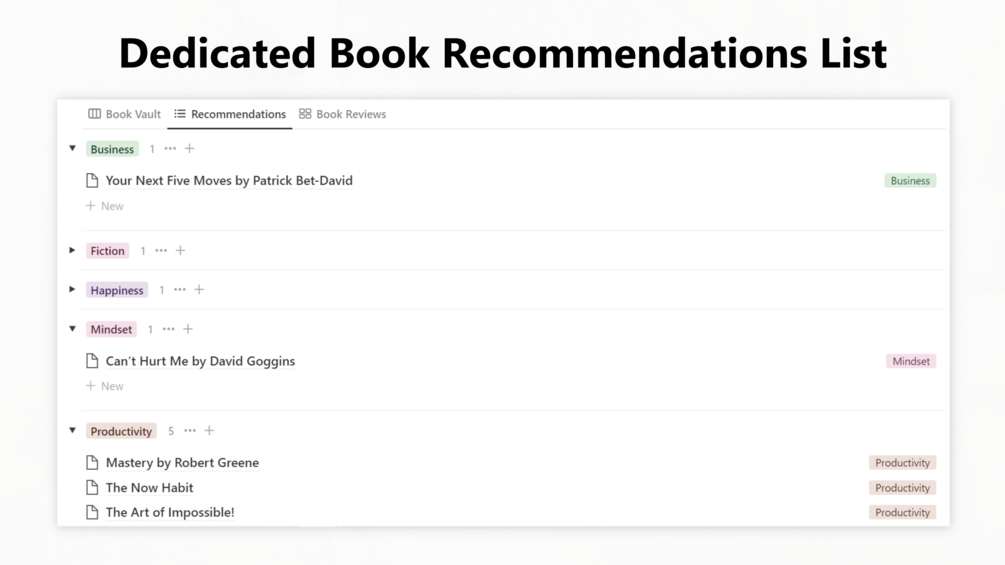Open three-dot menu beside Fiction group
1005x565 pixels.
click(161, 251)
